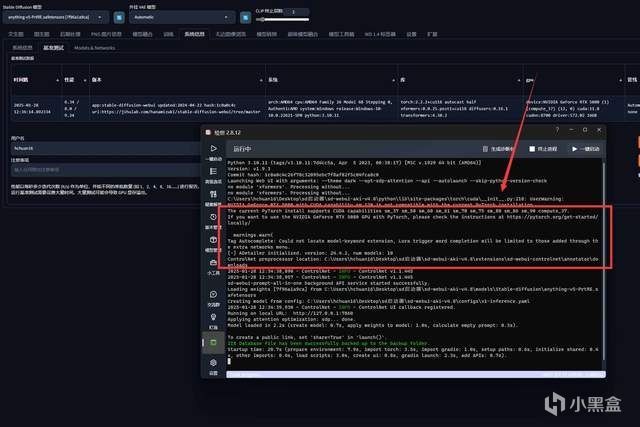Click the benchmark row app:stable-diffusion-webui version cell

tap(176, 109)
